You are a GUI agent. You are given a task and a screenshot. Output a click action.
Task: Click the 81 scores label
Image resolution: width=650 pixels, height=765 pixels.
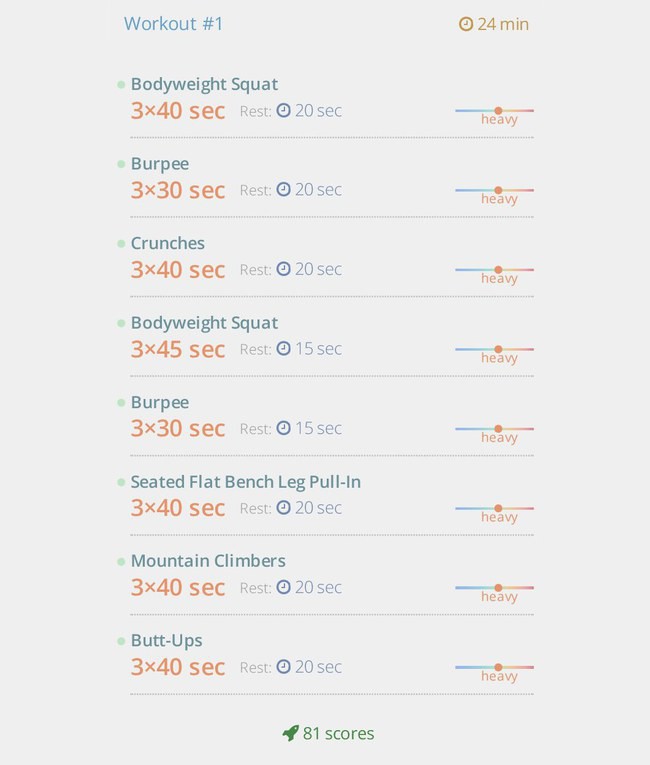(x=338, y=733)
